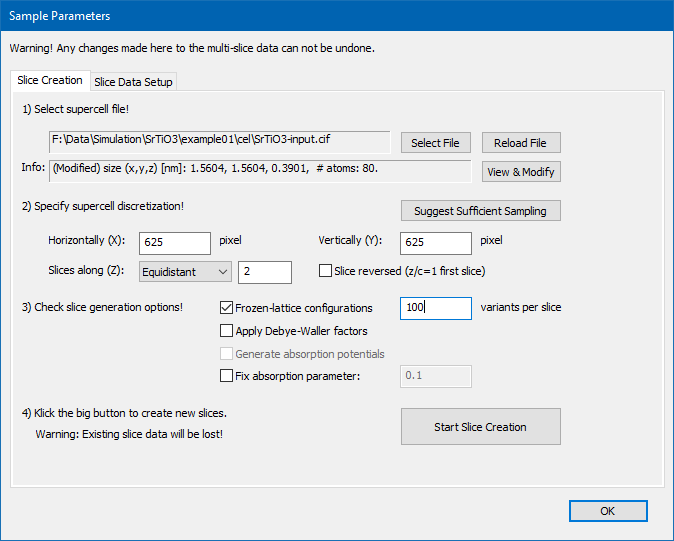Enable Apply Debye-Waller factors
This screenshot has height=541, width=674.
pyautogui.click(x=226, y=331)
